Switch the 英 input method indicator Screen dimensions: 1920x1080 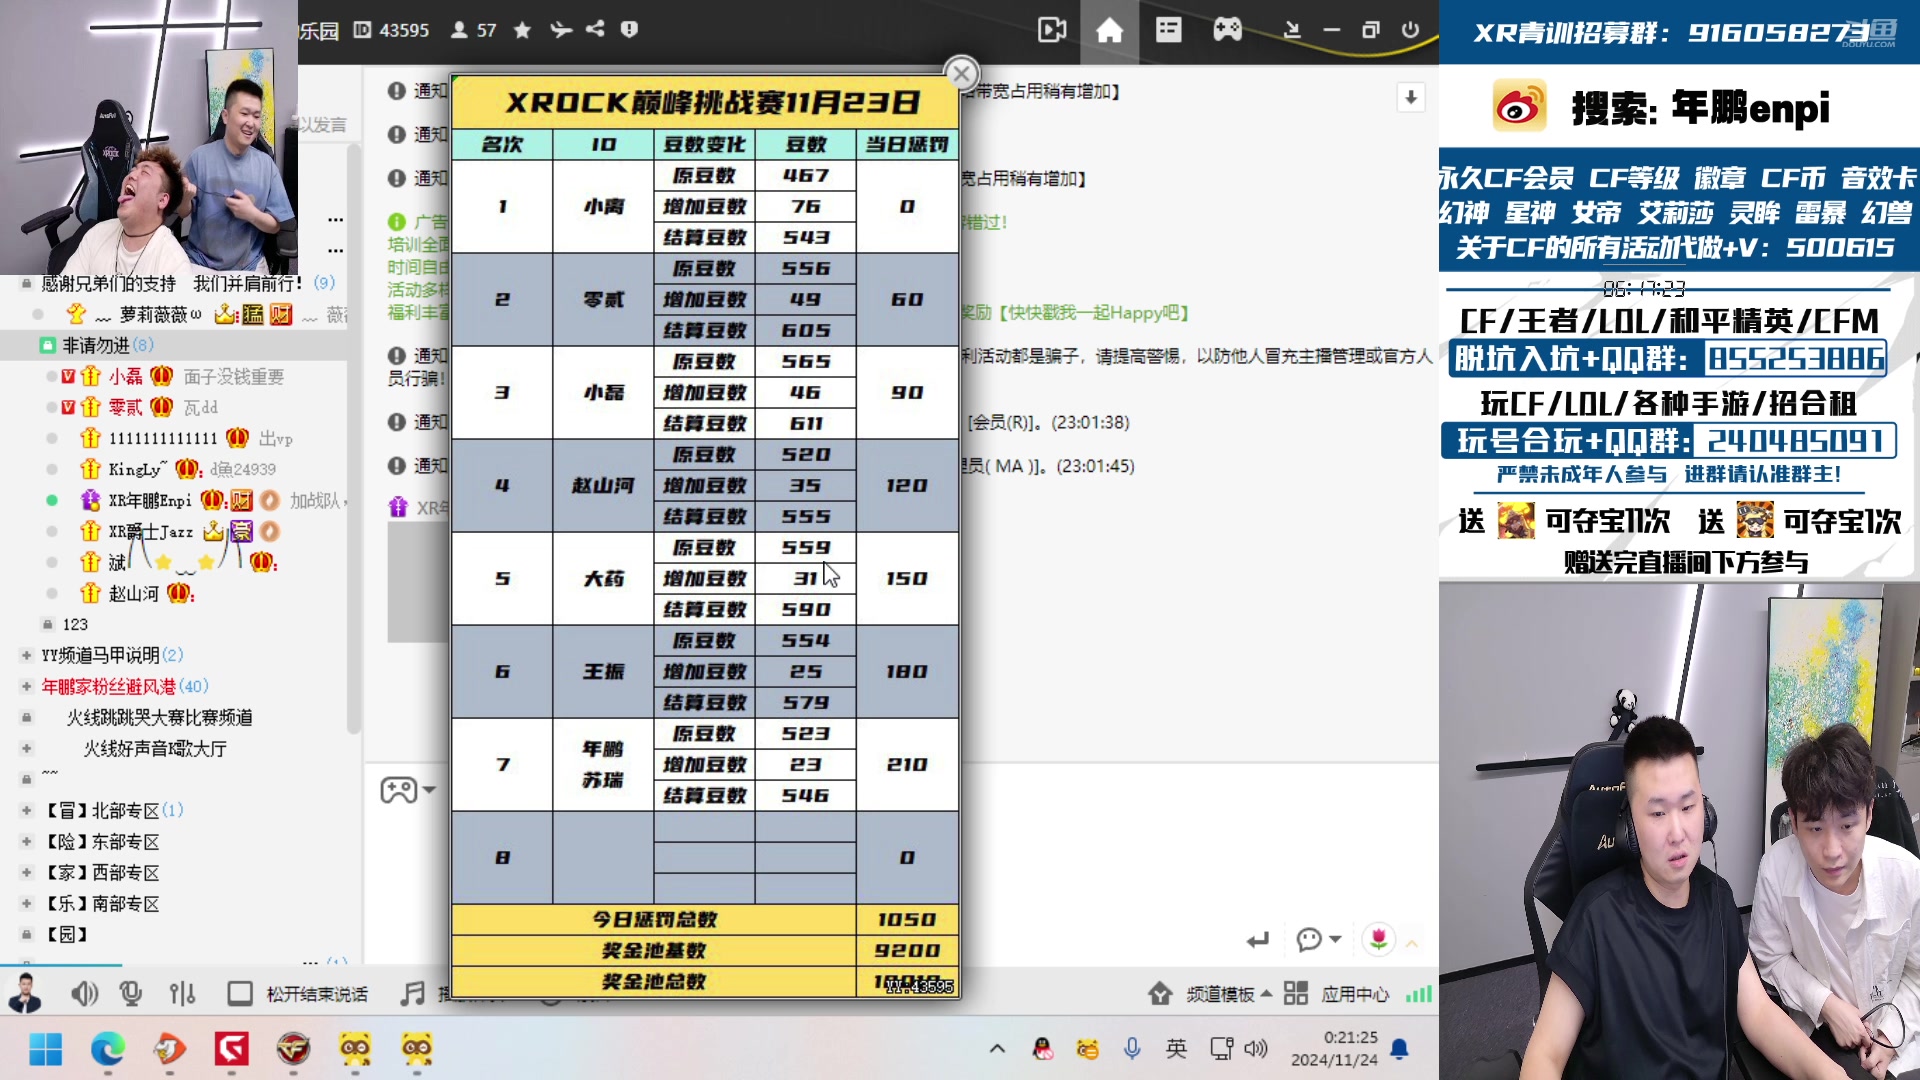click(1176, 1049)
